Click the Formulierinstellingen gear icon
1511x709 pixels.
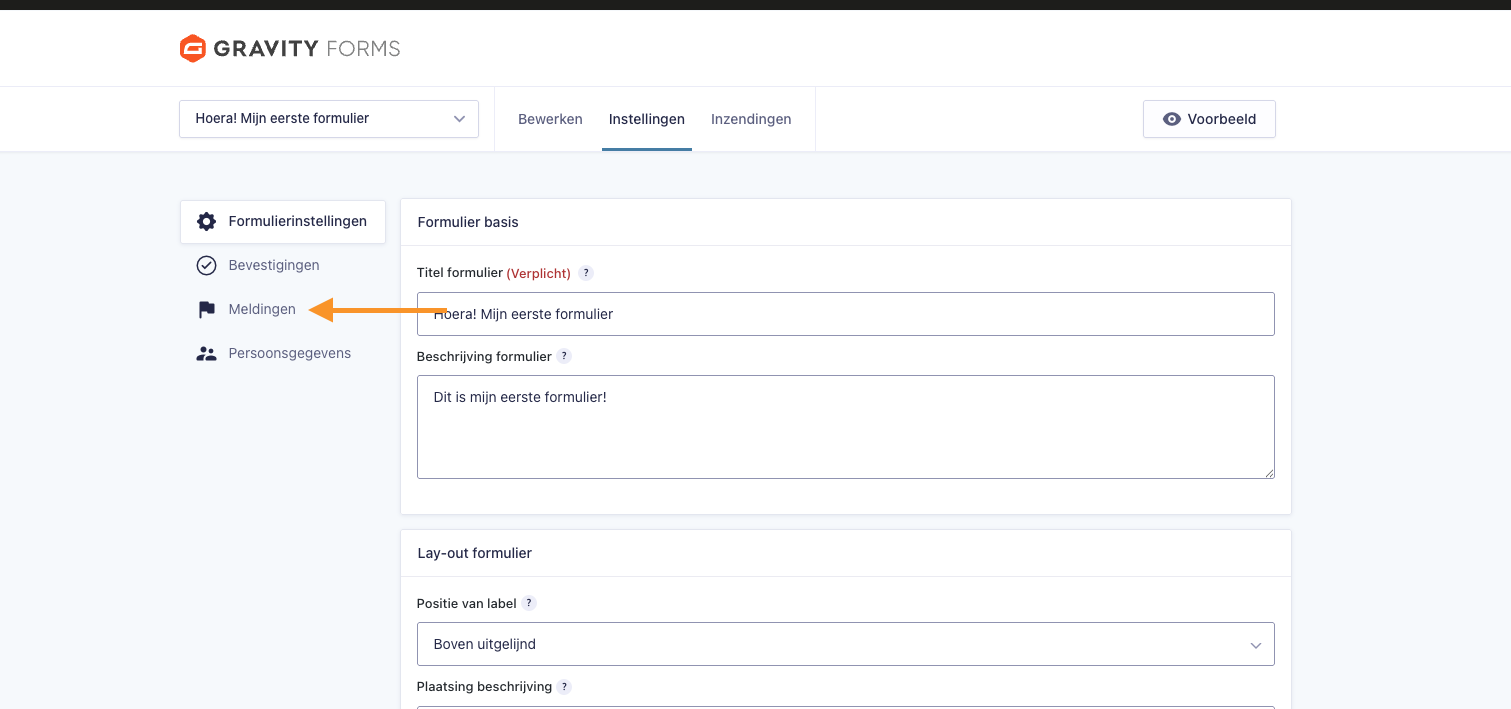[206, 222]
